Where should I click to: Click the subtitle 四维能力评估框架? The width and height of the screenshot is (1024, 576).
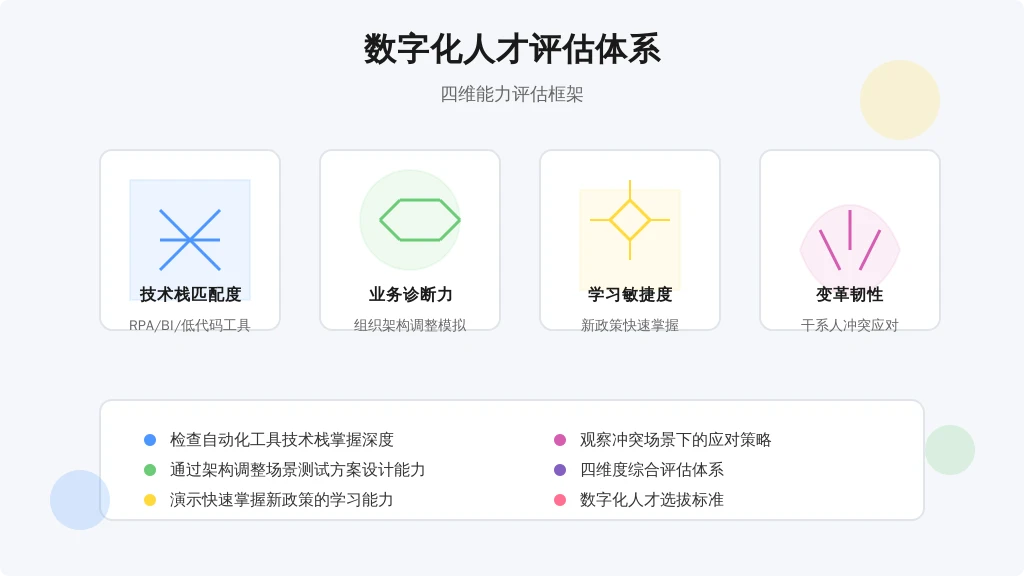click(512, 94)
